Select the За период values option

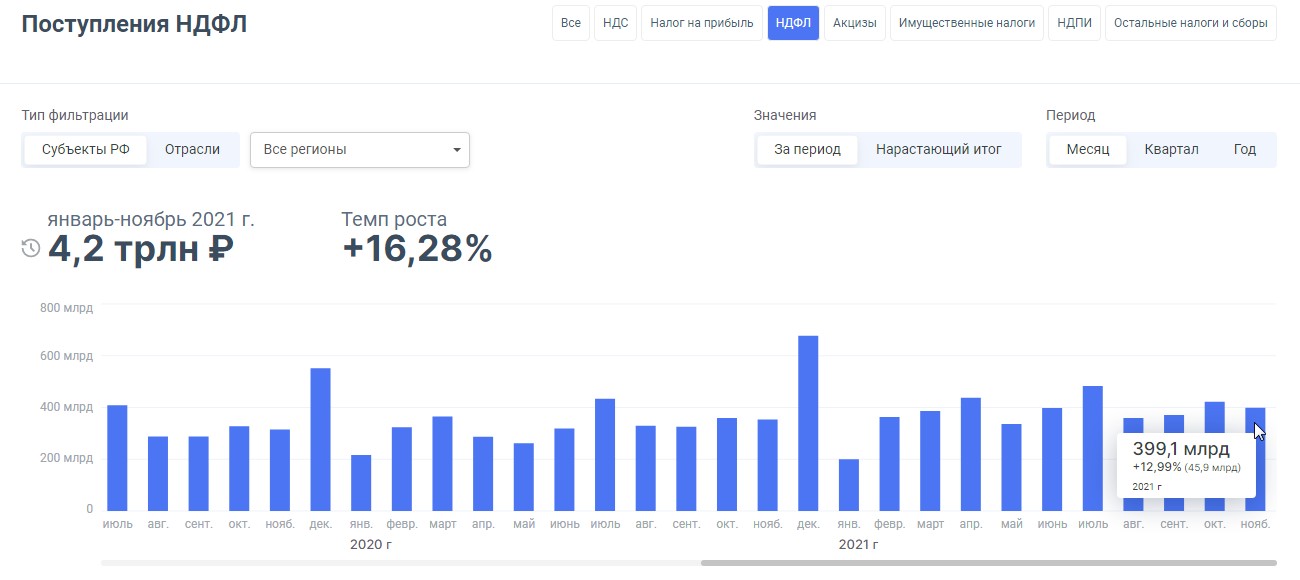point(807,150)
